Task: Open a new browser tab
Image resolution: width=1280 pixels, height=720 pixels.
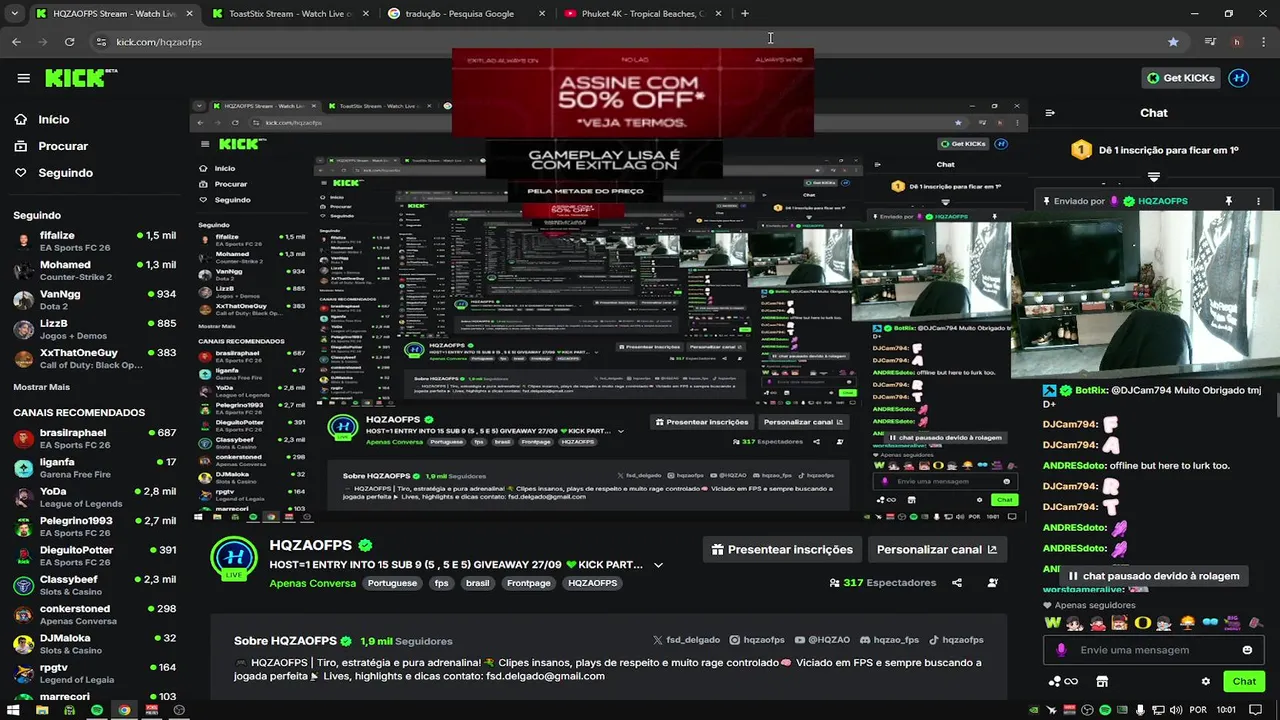Action: click(x=744, y=13)
